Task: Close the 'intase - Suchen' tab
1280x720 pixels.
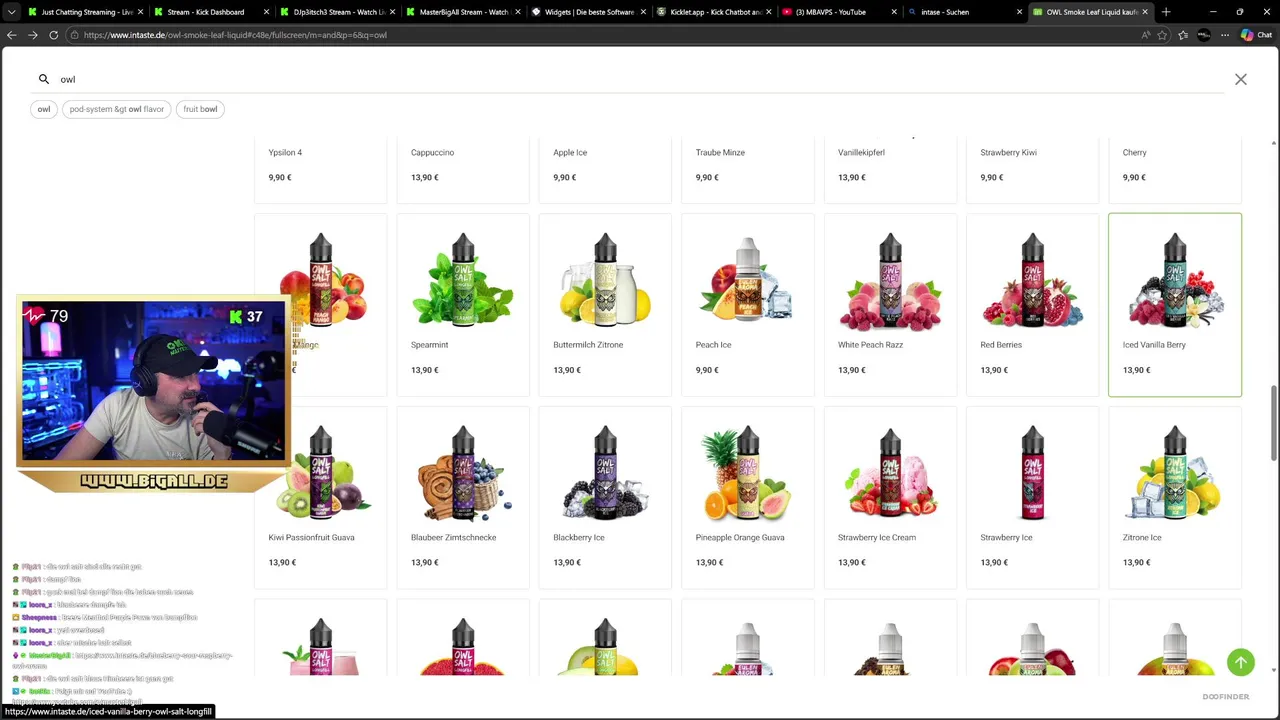Action: [1019, 12]
